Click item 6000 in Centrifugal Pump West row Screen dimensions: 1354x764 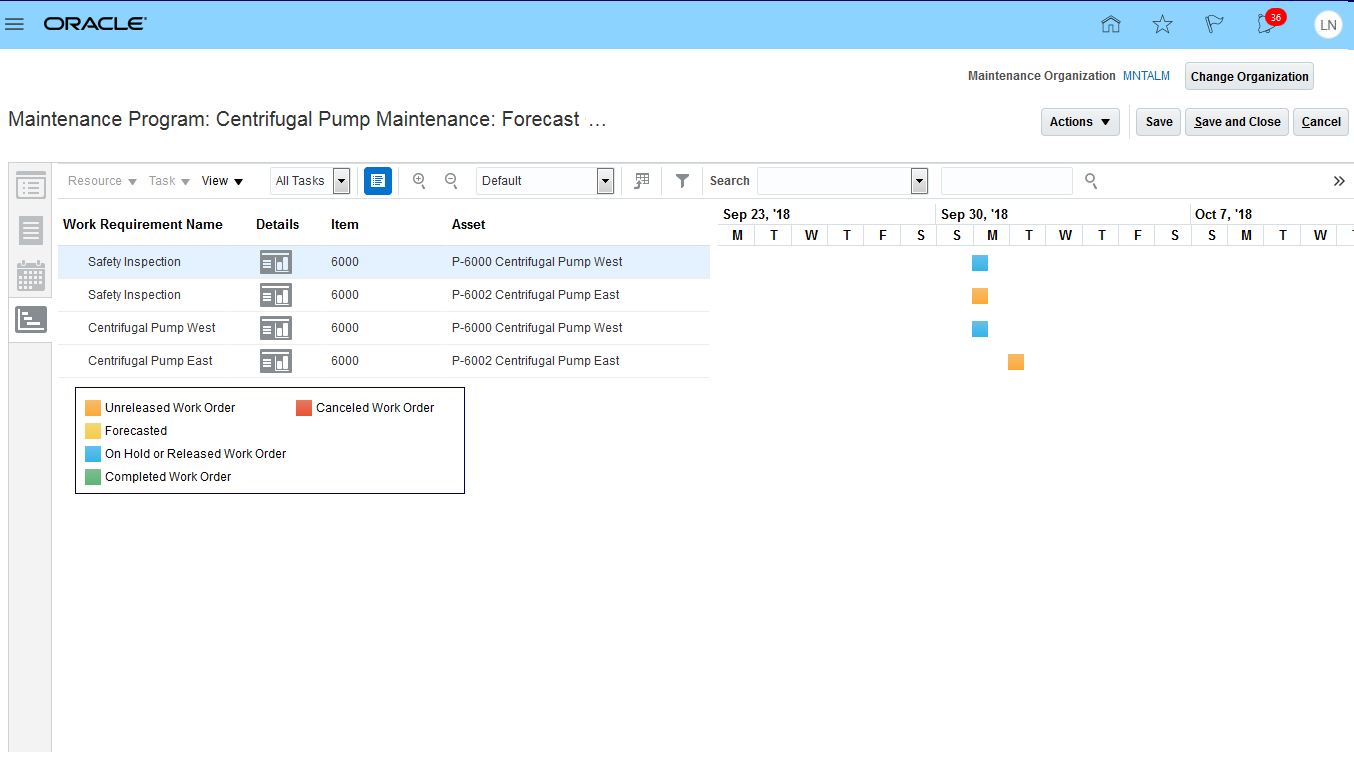345,328
